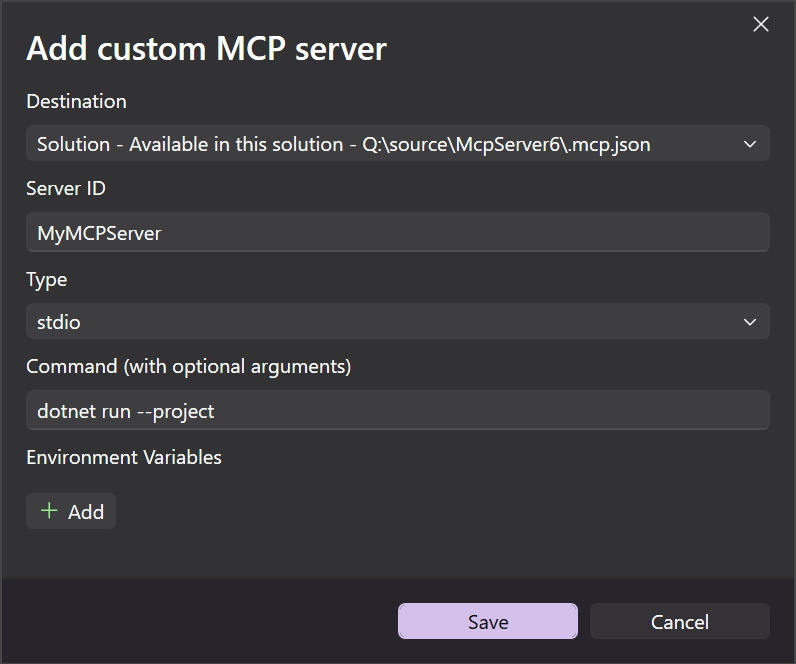The width and height of the screenshot is (796, 664).
Task: Save the custom MCP server
Action: 487,621
